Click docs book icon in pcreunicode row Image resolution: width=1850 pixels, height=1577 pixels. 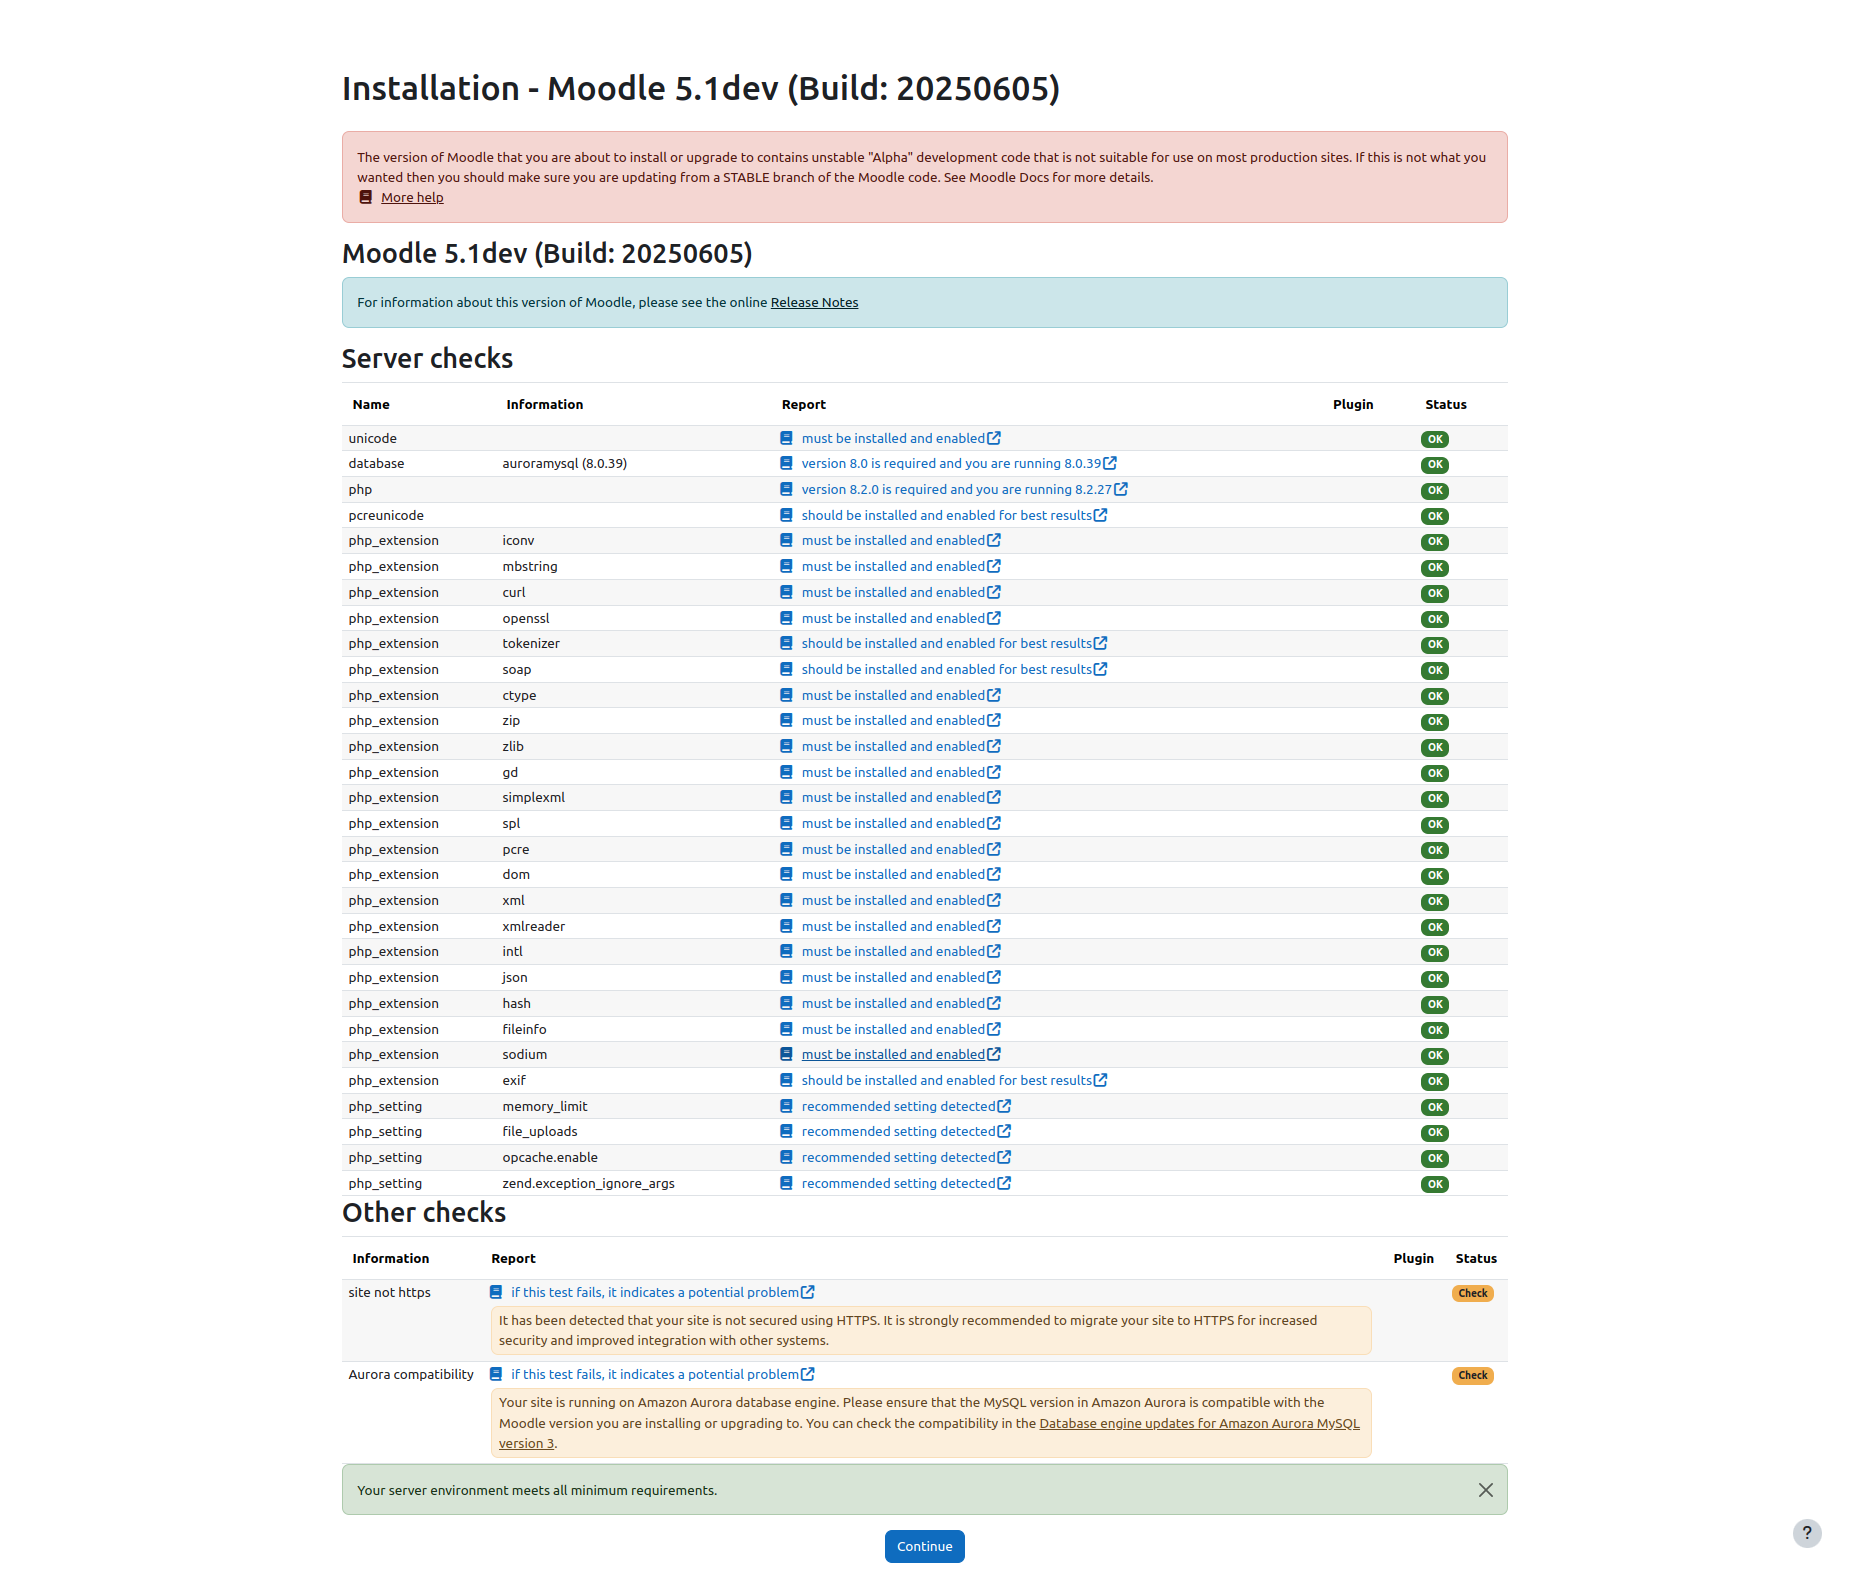click(786, 515)
